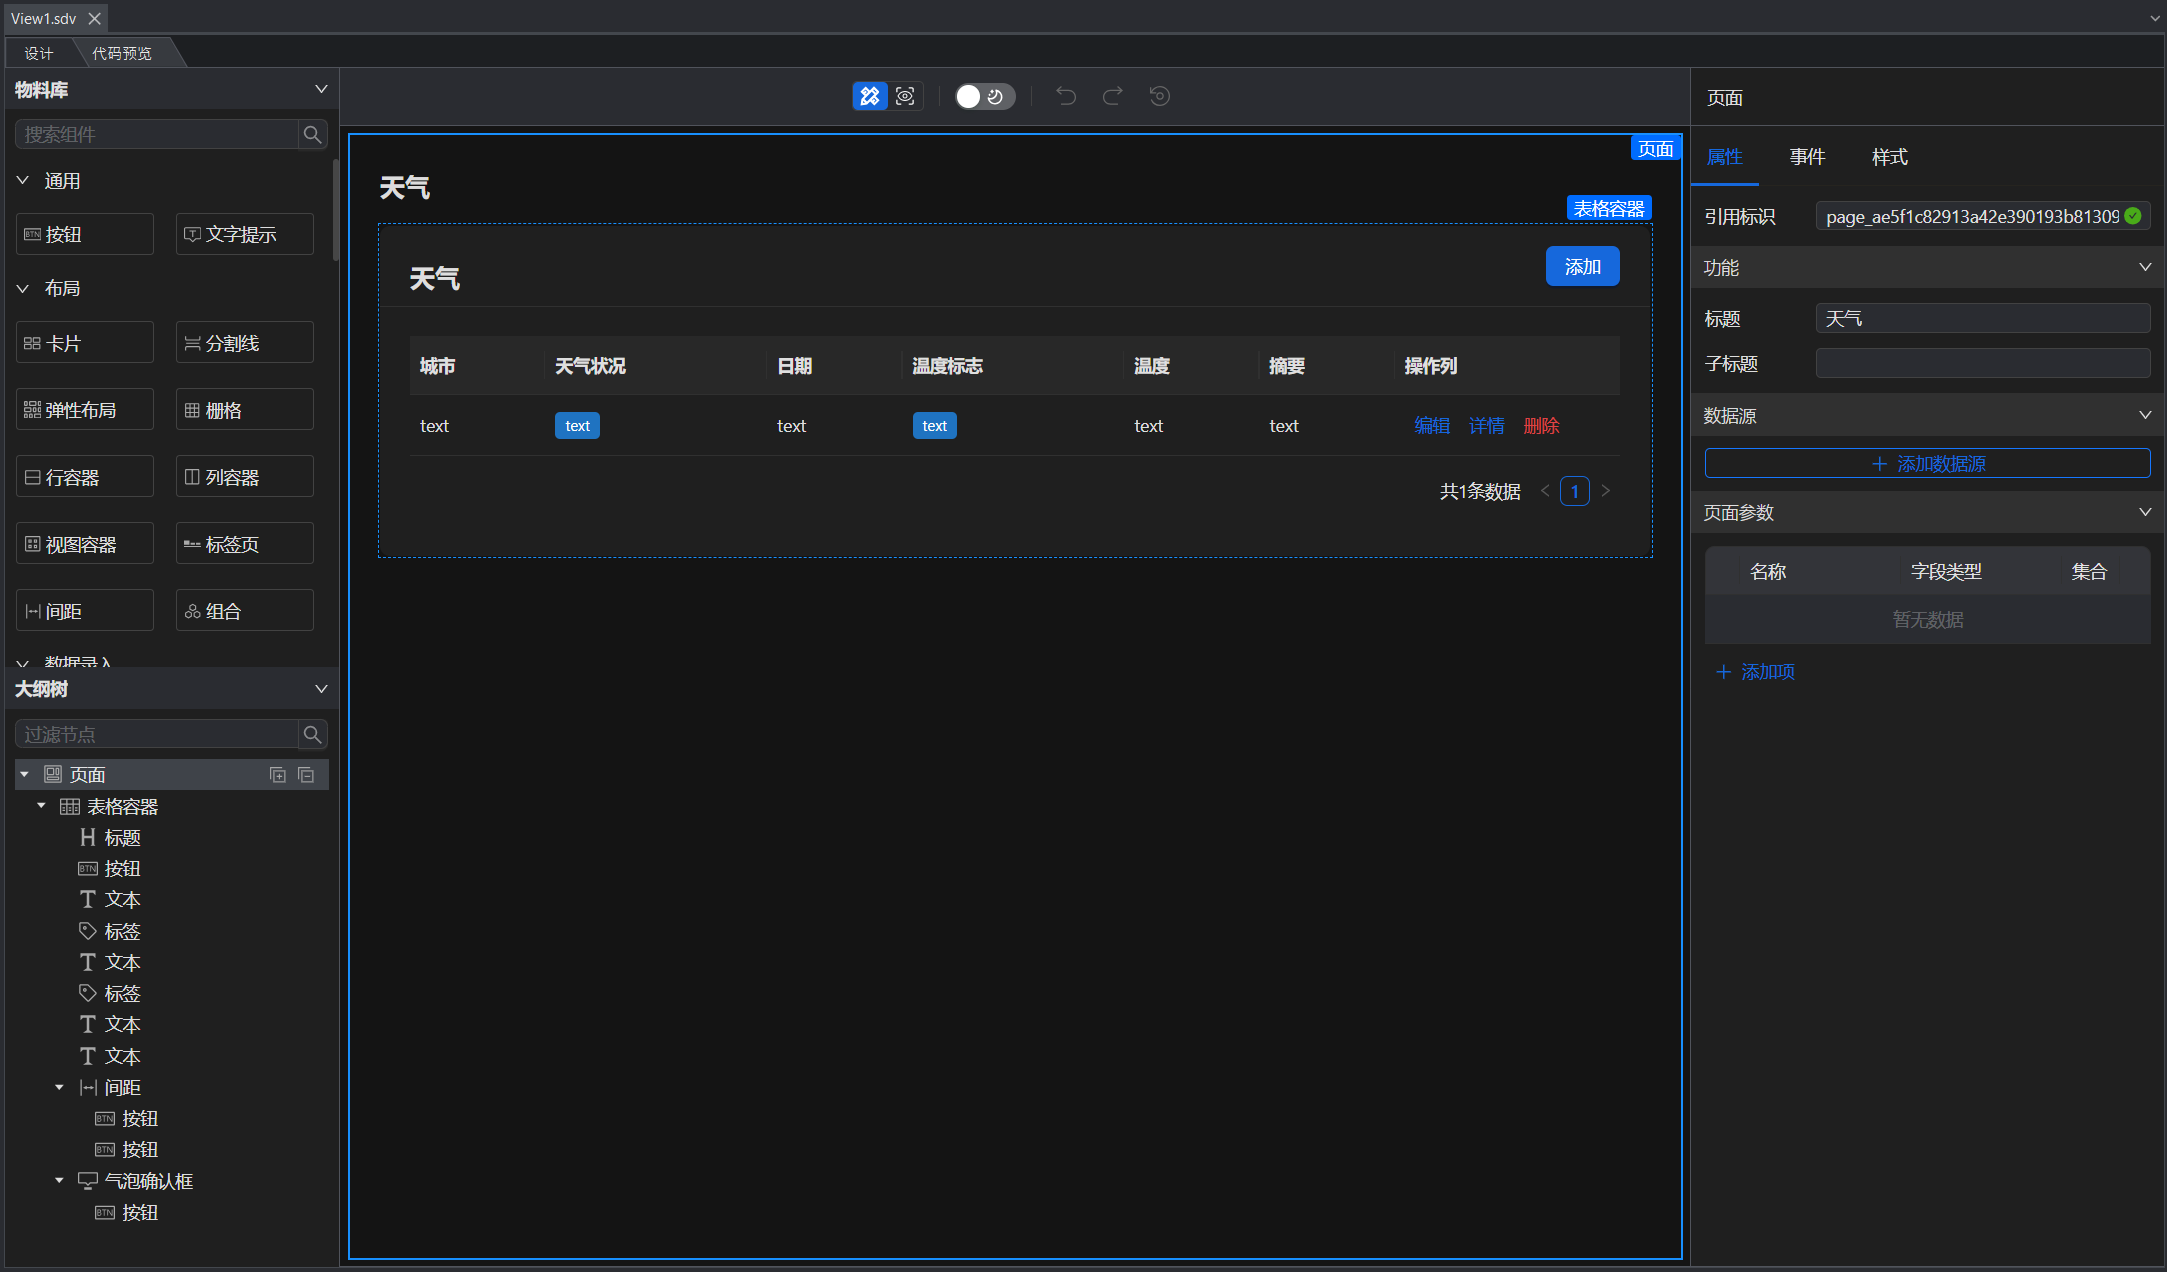Click the undo arrow icon

pyautogui.click(x=1066, y=96)
